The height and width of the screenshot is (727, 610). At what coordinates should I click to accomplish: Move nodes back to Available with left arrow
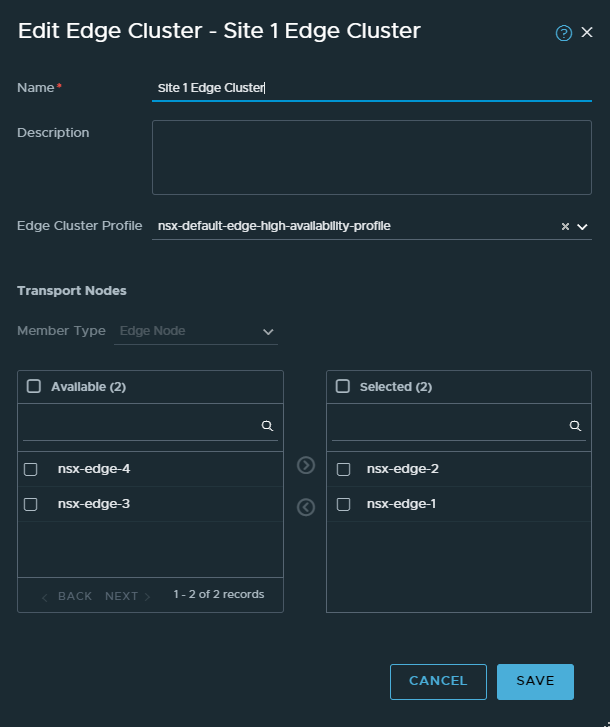click(306, 507)
